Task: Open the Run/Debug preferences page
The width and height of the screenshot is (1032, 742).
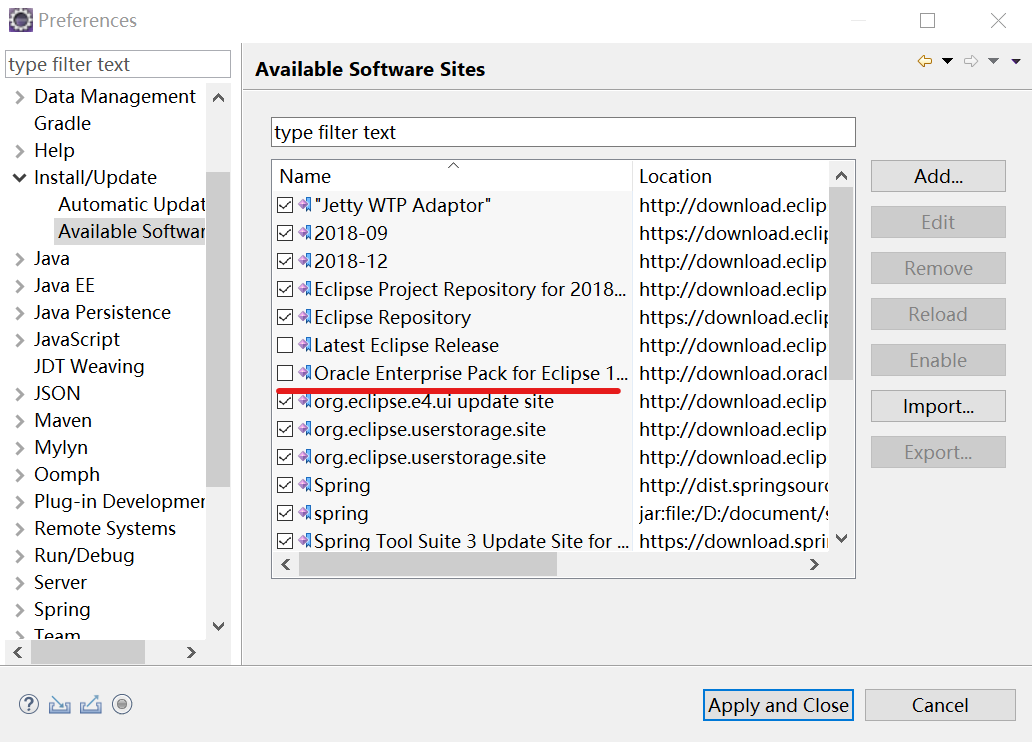Action: (84, 555)
